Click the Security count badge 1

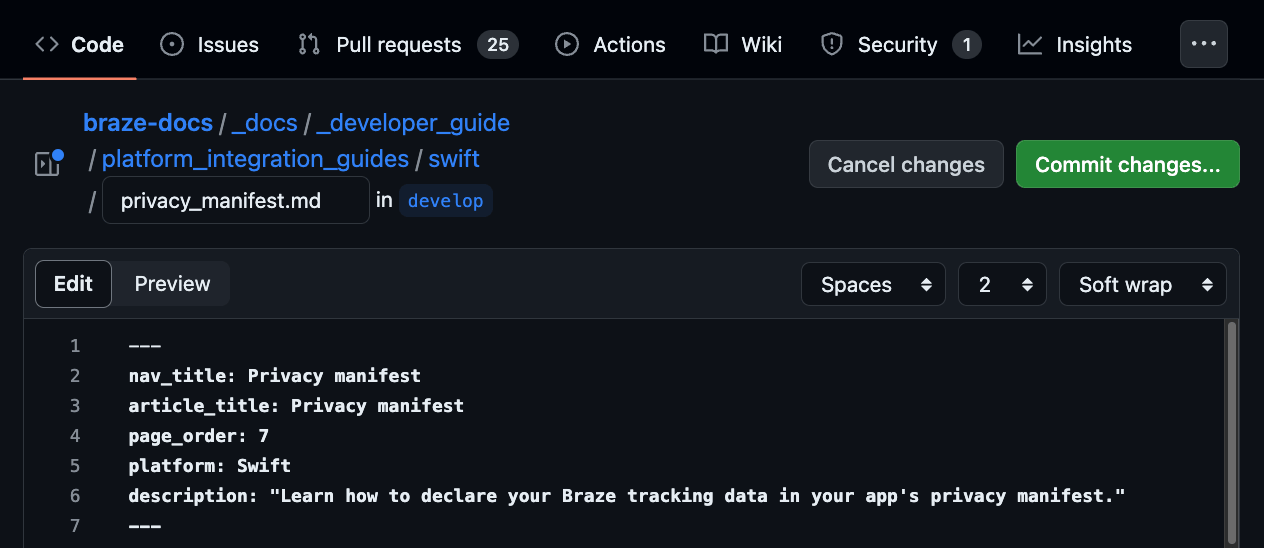[966, 44]
